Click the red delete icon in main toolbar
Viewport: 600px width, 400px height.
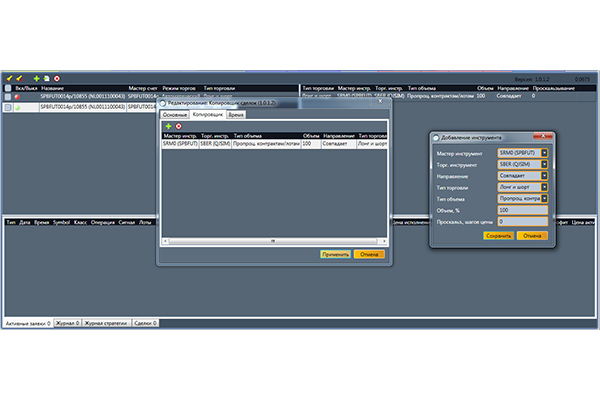[x=57, y=78]
